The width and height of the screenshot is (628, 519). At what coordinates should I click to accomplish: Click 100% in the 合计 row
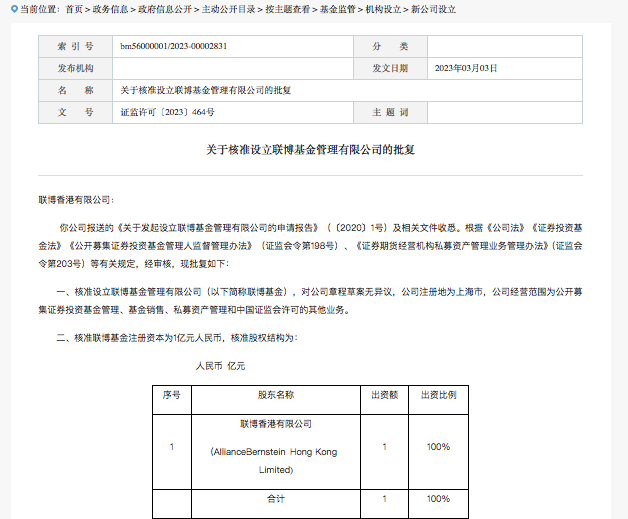coord(438,499)
